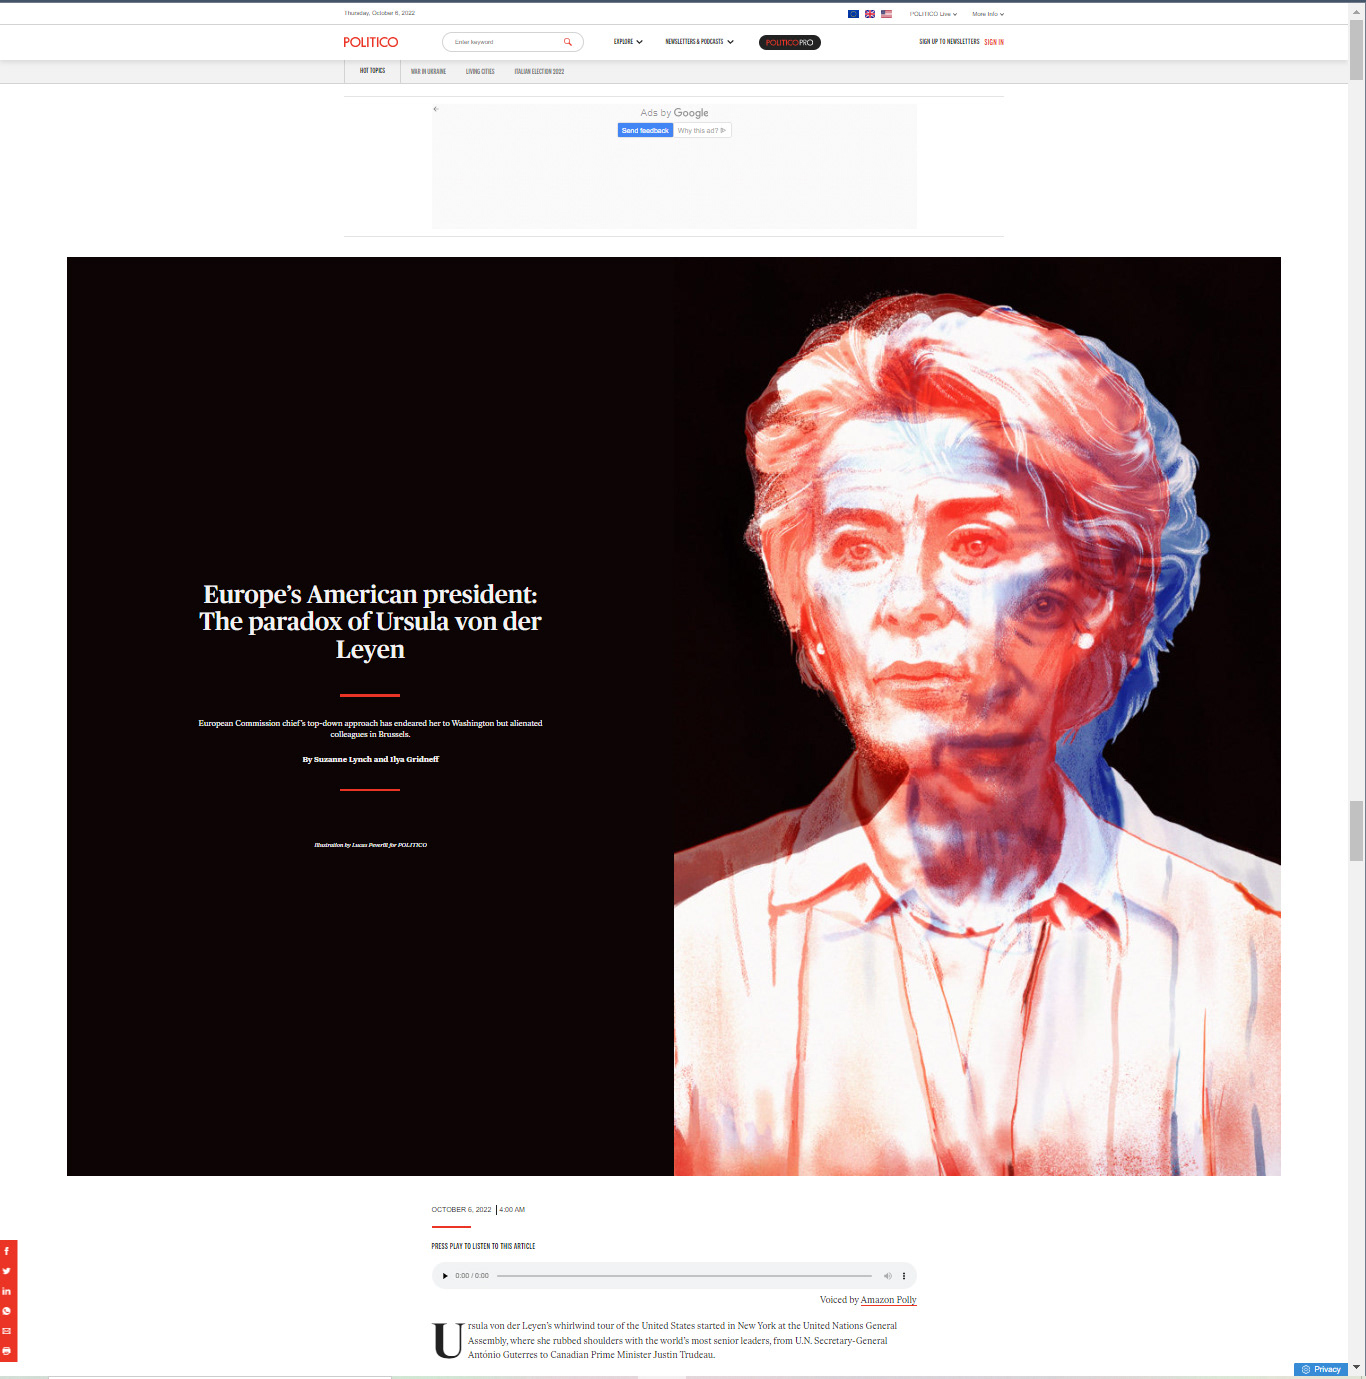
Task: Open audio player more options menu
Action: coord(904,1276)
